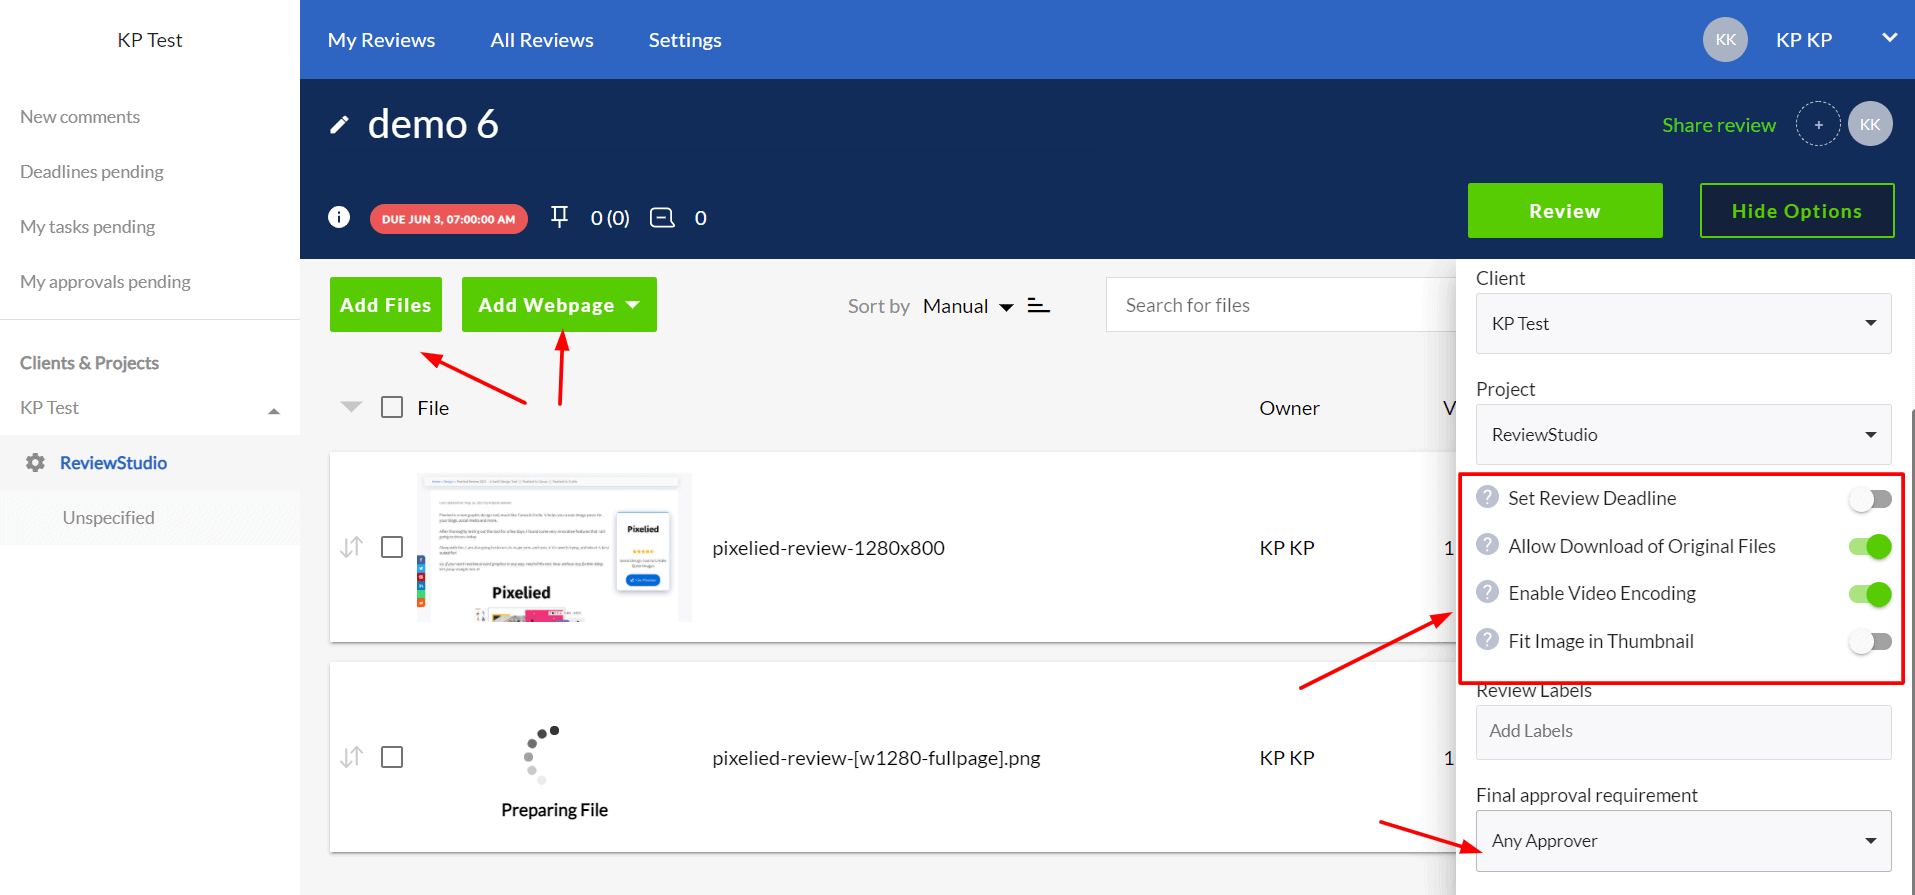Check the box for pixelied-review-1280x800
Screen dimensions: 1915x895
click(392, 547)
